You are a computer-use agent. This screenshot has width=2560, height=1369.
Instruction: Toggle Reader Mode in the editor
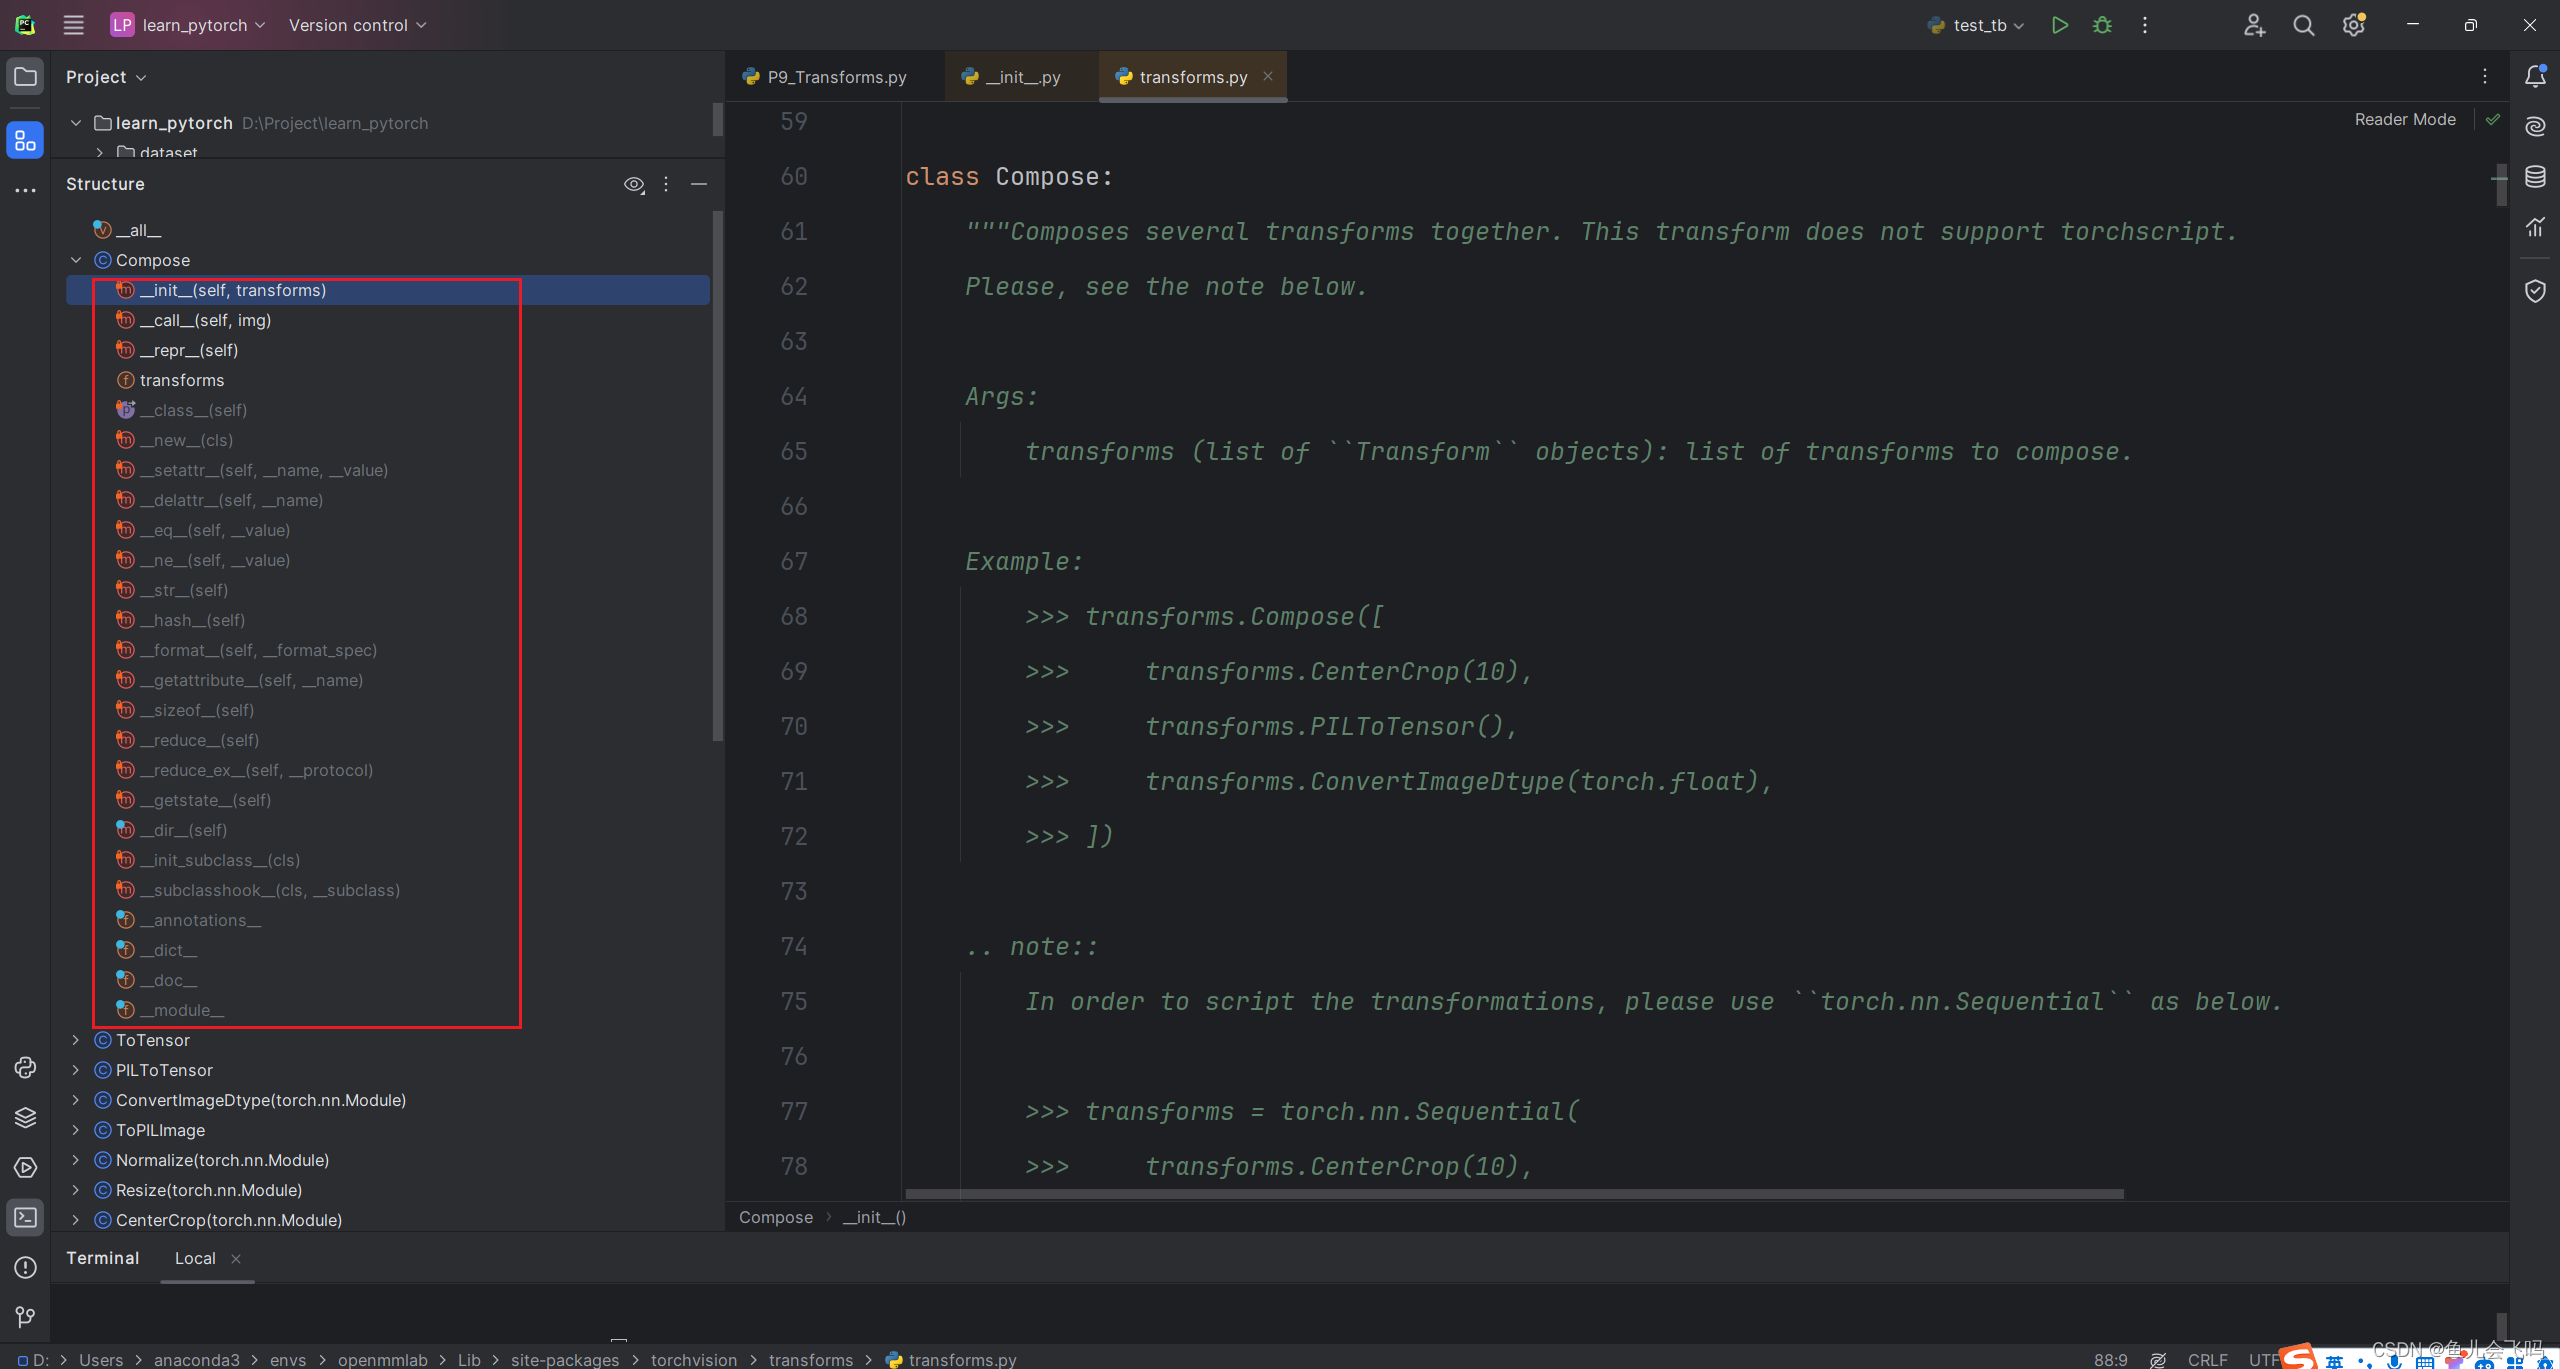pos(2404,119)
